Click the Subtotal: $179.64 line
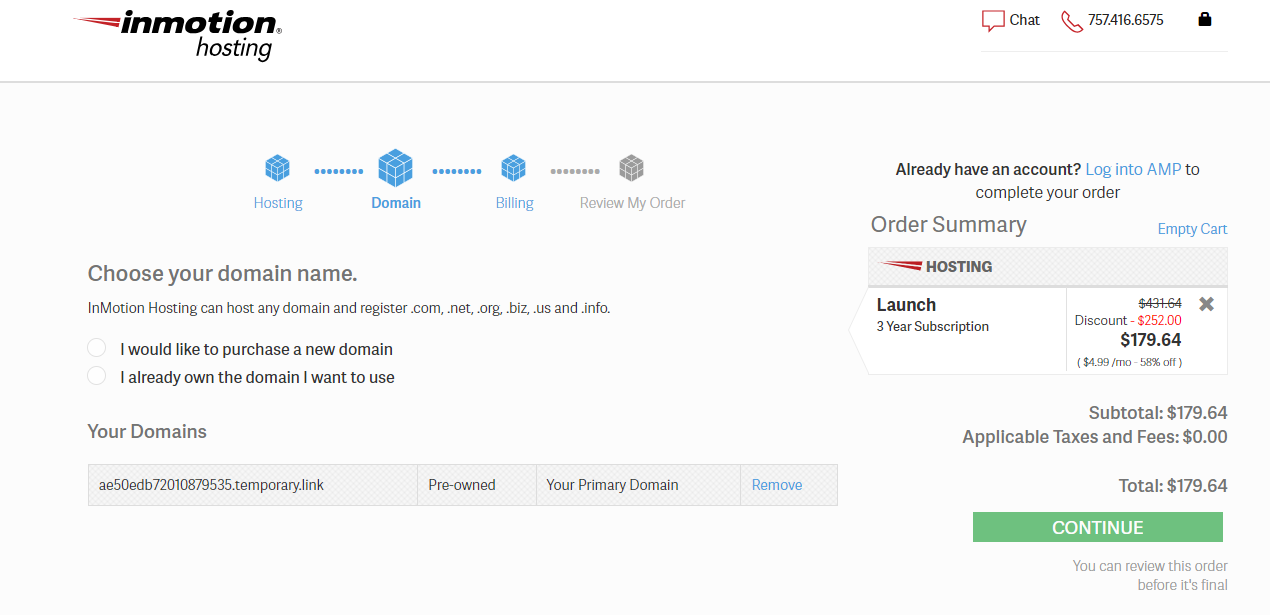 (x=1158, y=413)
